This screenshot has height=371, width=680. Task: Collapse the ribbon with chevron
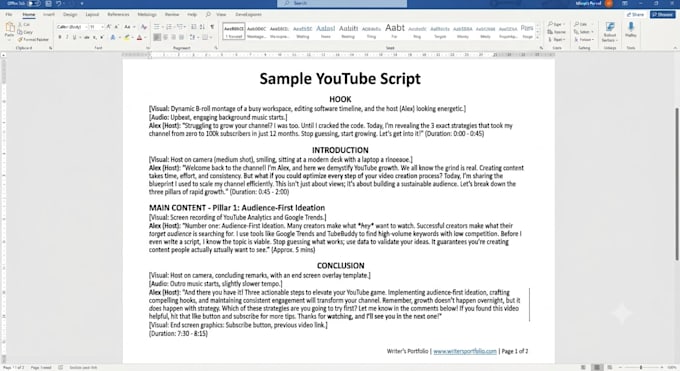click(x=675, y=48)
